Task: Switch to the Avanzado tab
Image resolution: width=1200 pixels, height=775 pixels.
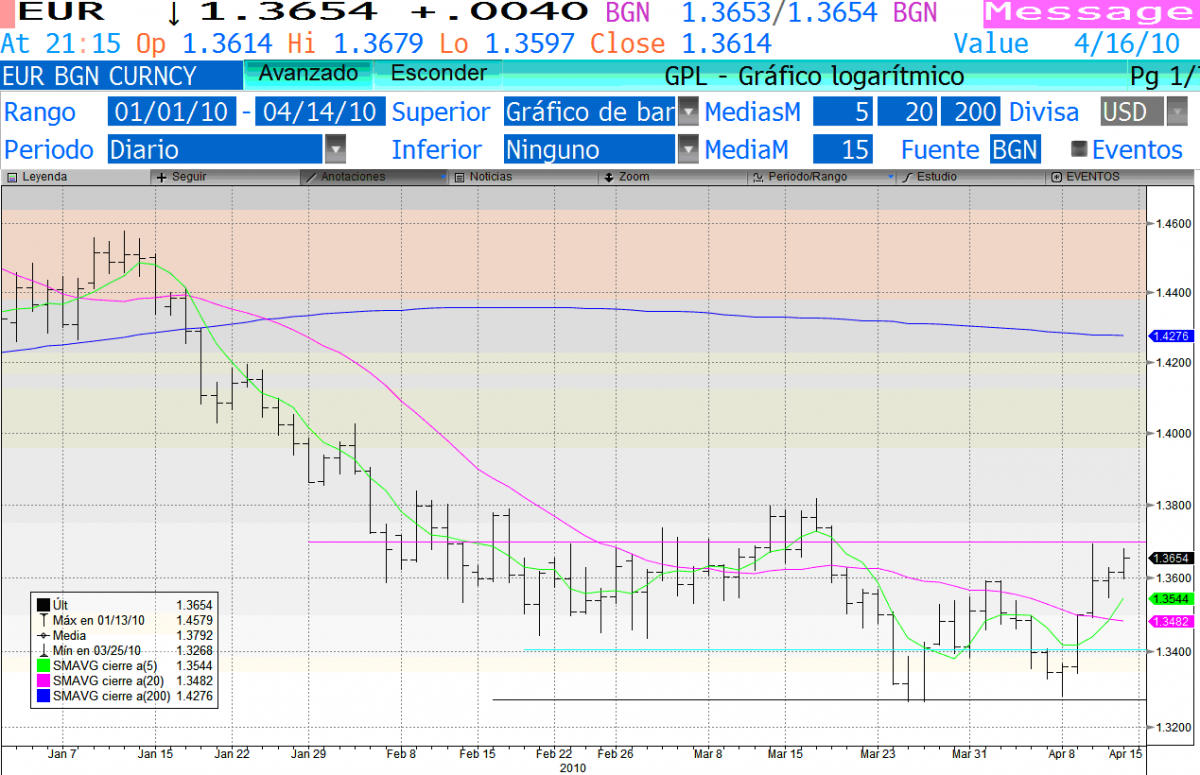Action: click(306, 73)
